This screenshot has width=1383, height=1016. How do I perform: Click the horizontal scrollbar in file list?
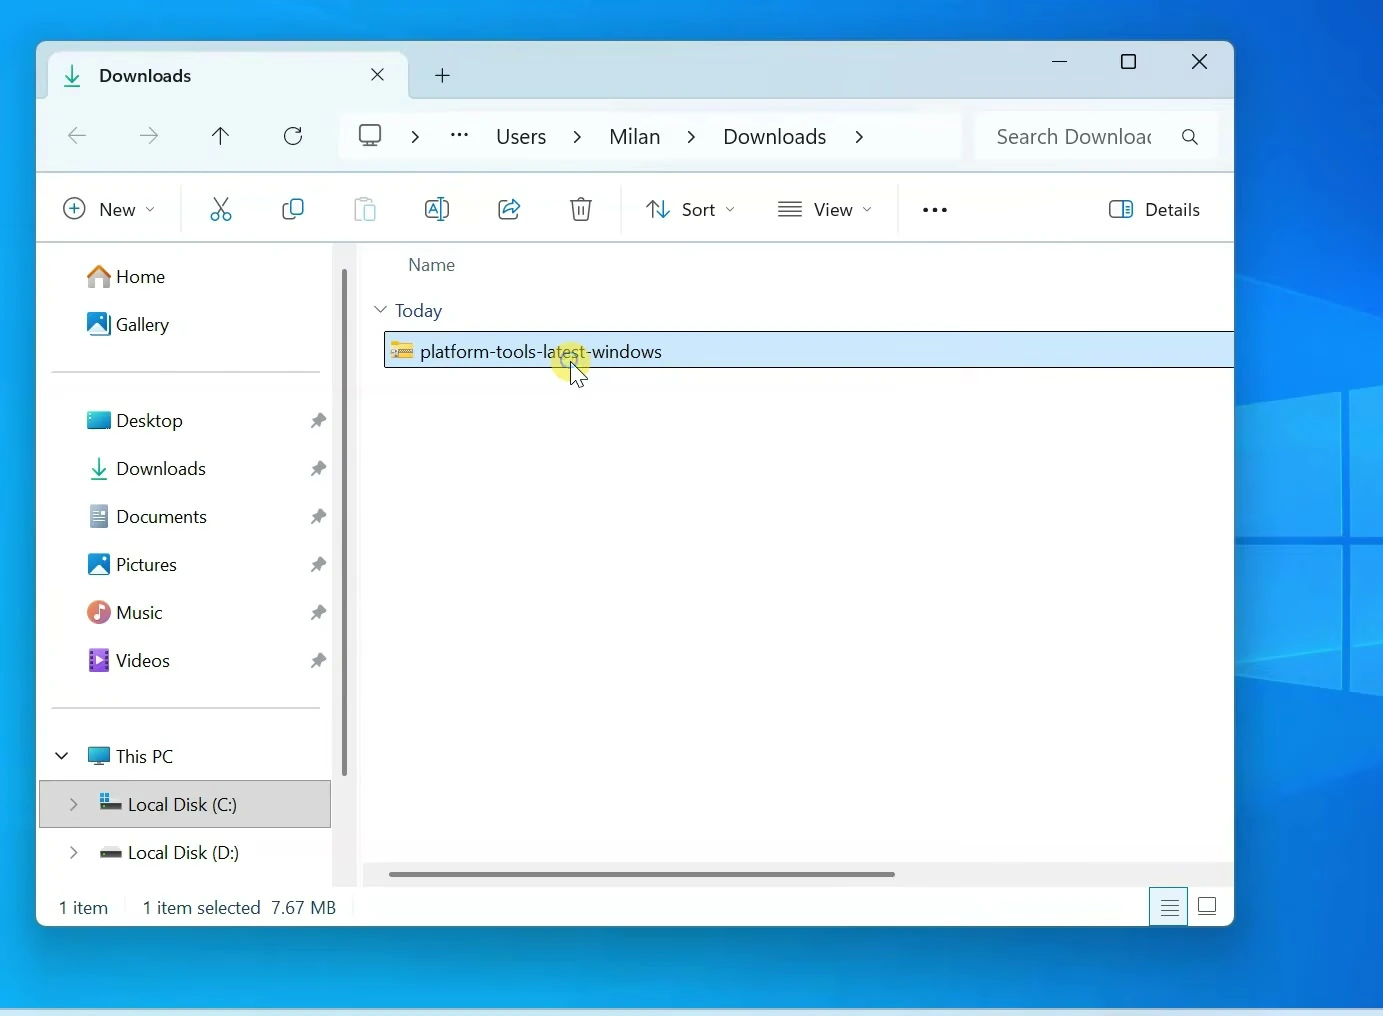click(x=642, y=874)
